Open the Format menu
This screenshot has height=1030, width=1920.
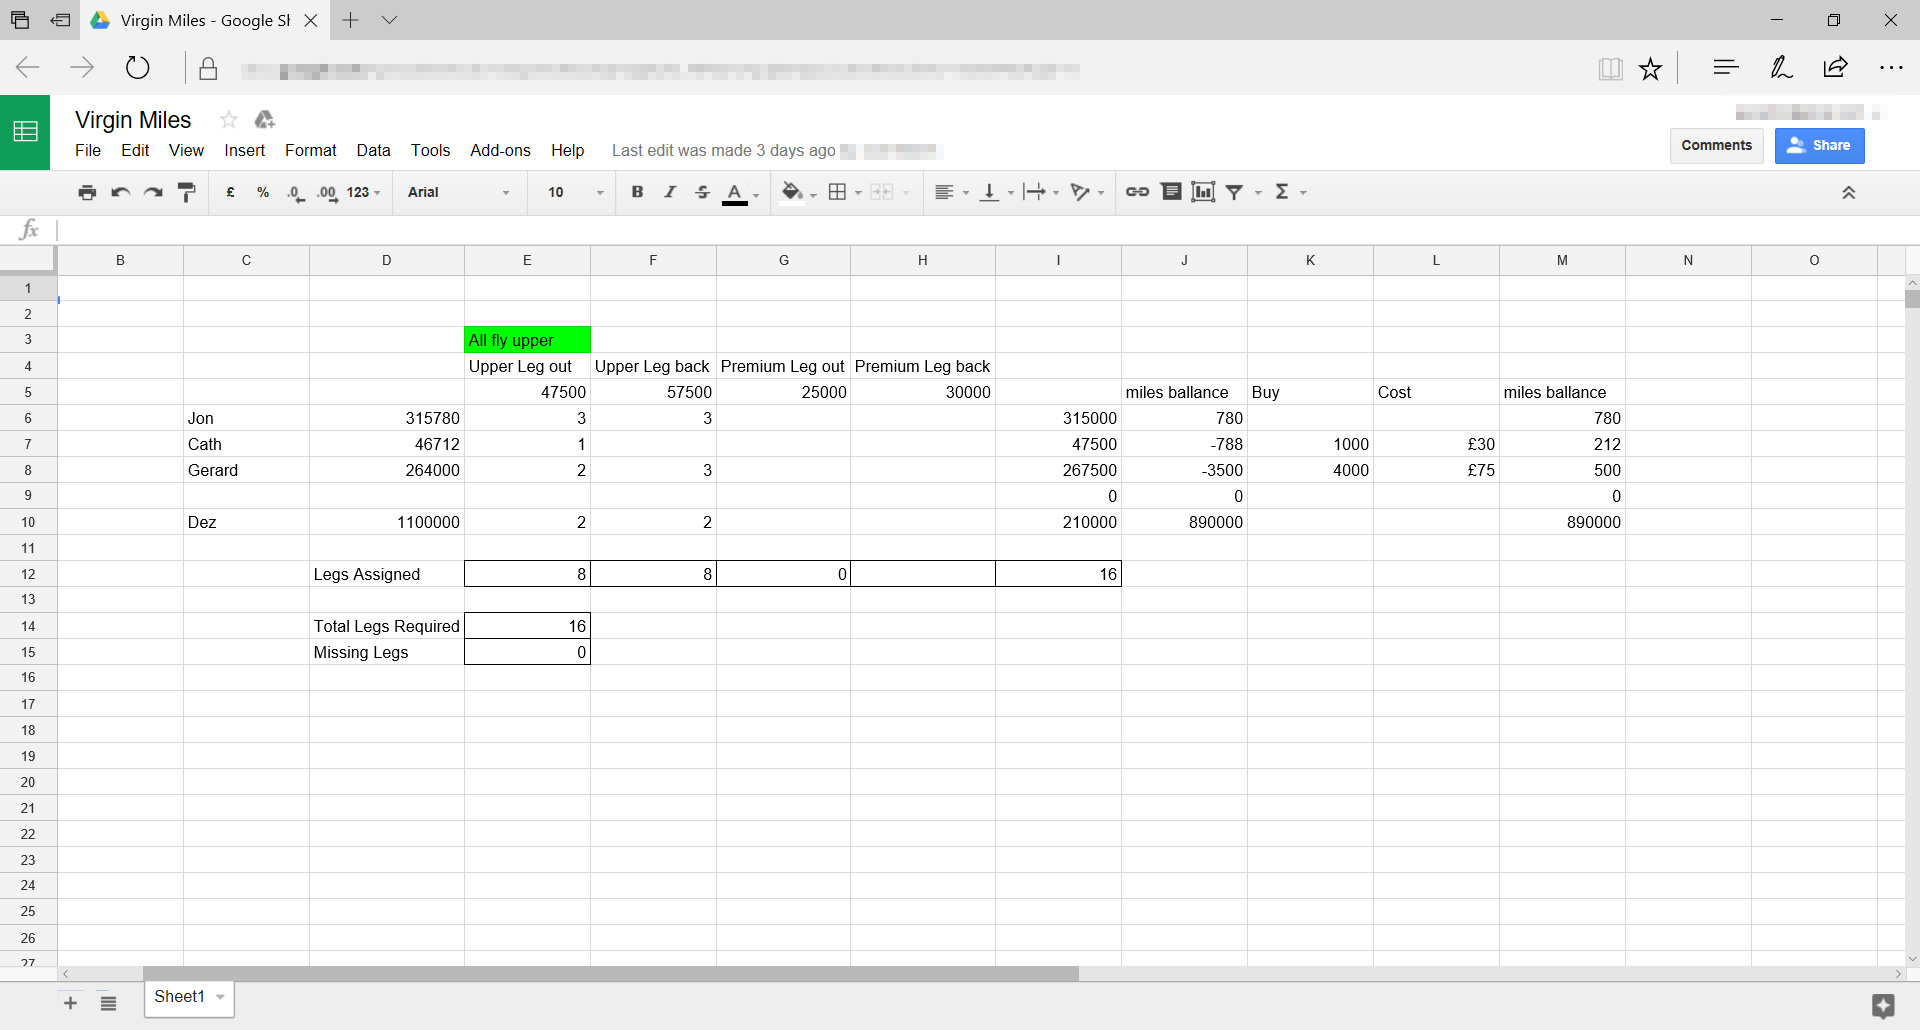(311, 150)
